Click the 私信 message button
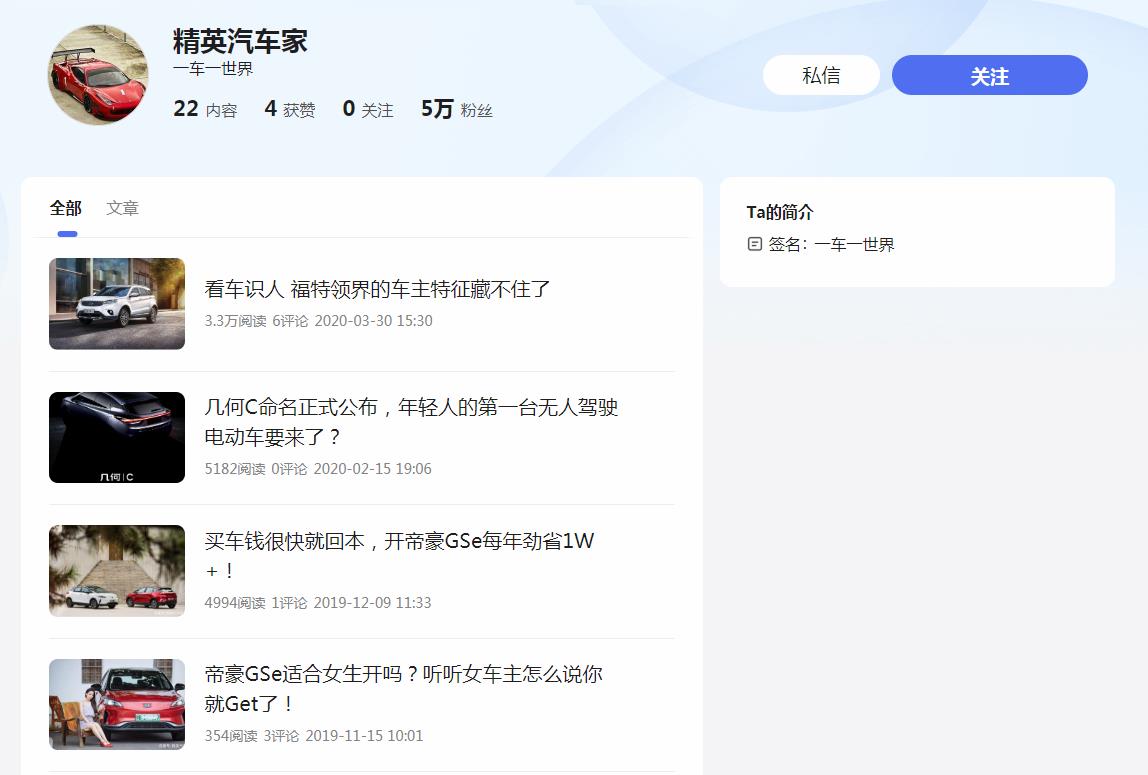Viewport: 1148px width, 775px height. [821, 75]
